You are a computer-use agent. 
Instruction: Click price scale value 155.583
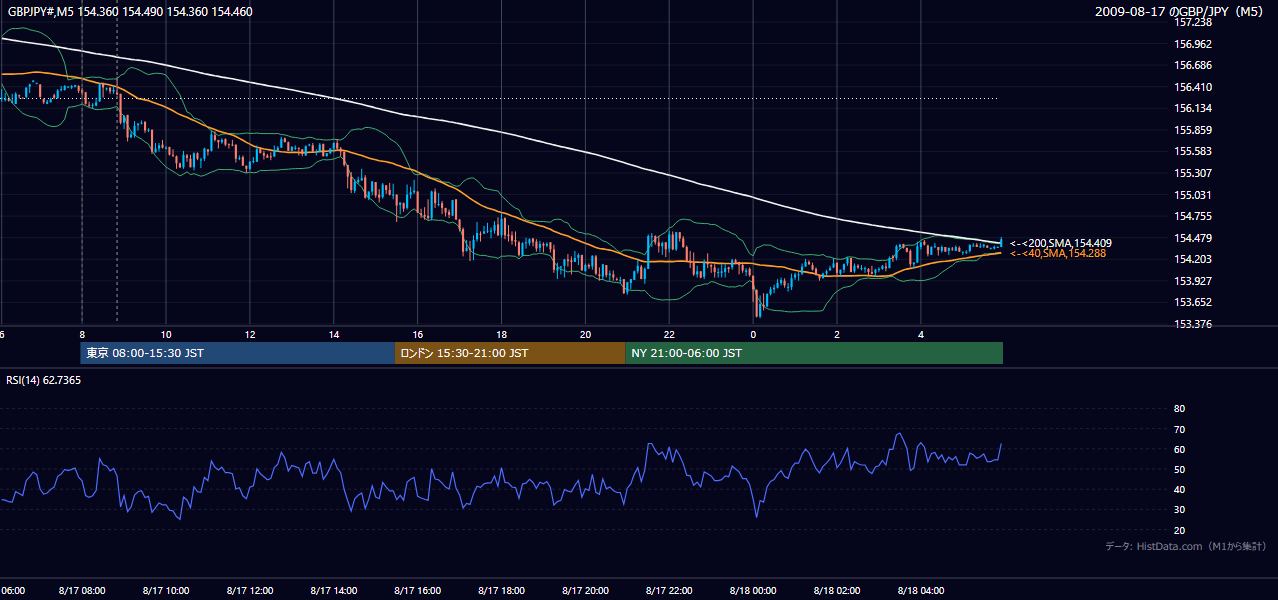(1192, 151)
